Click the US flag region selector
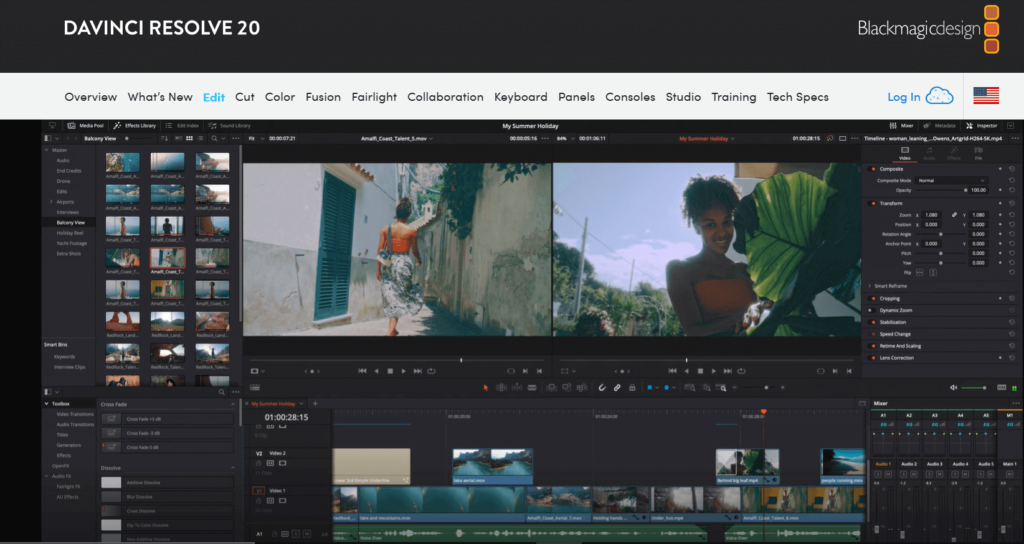Screen dimensions: 1024x544 pyautogui.click(x=986, y=96)
